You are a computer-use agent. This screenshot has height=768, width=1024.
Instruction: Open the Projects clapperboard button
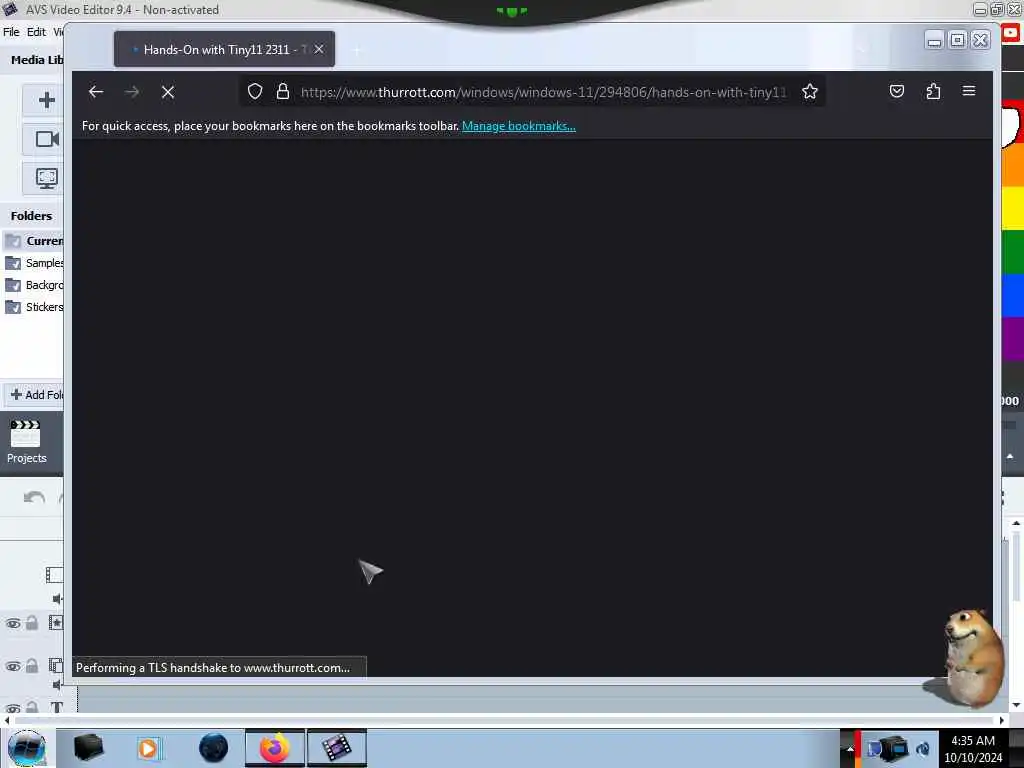(26, 441)
